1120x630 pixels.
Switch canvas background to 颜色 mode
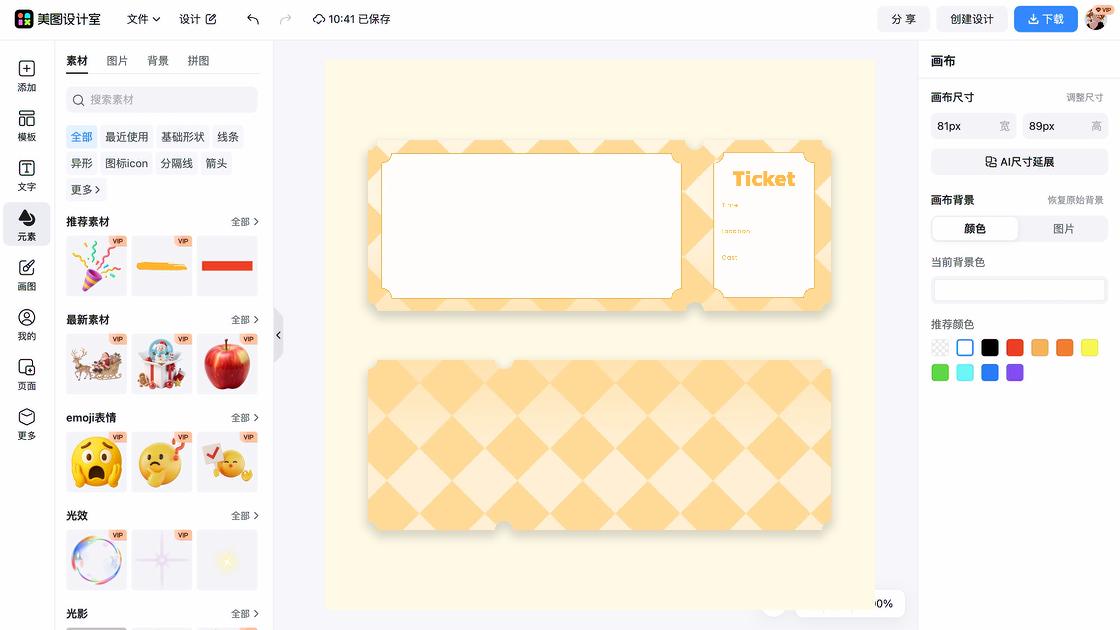(974, 228)
